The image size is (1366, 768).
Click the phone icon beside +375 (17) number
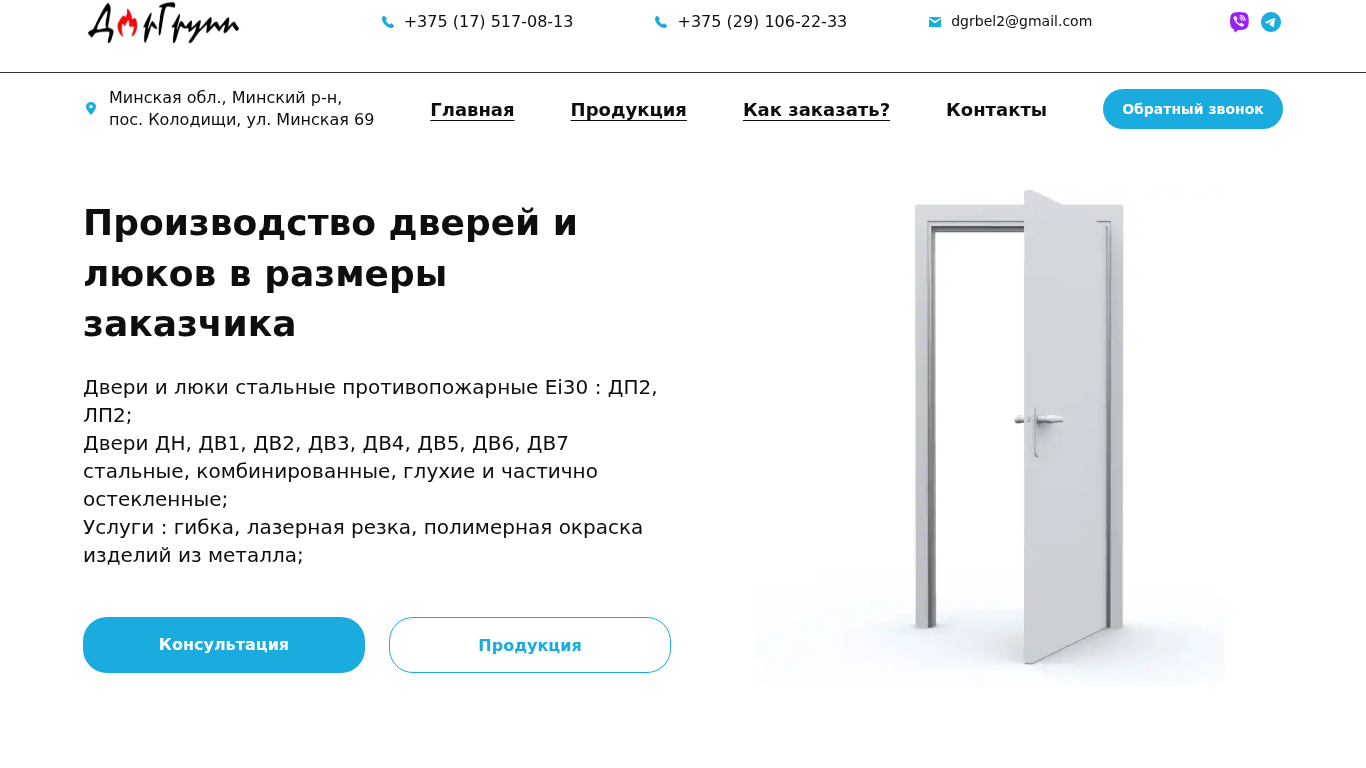tap(388, 22)
